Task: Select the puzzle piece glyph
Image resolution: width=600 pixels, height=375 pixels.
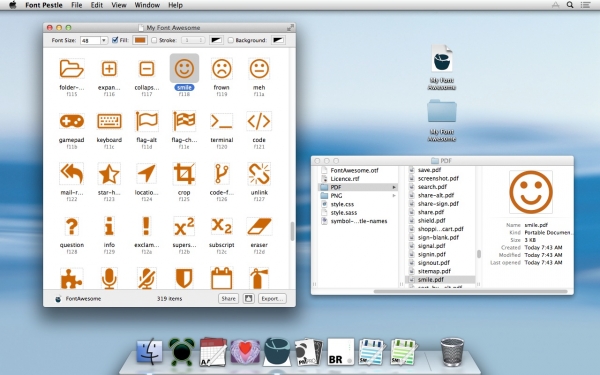Action: [x=72, y=278]
